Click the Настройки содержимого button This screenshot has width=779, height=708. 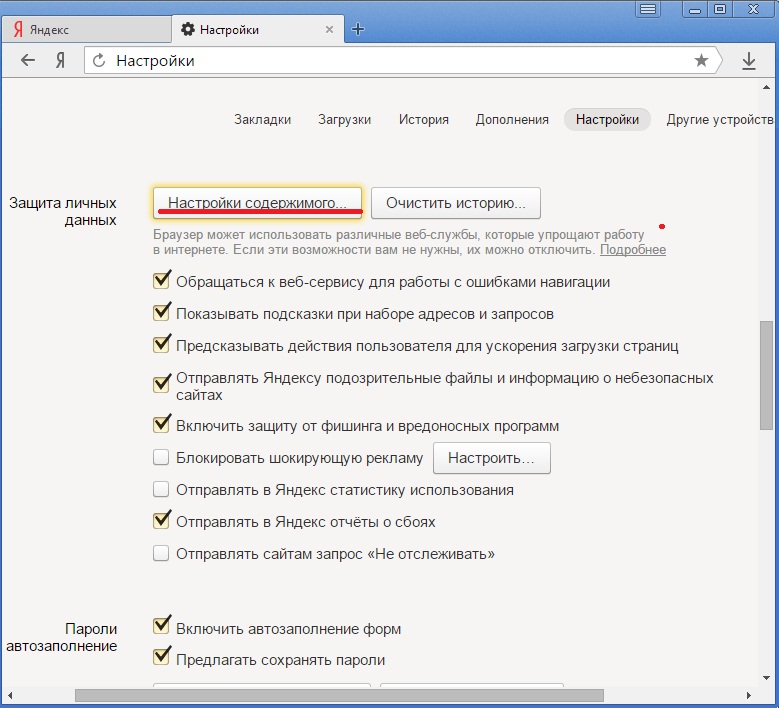click(x=257, y=203)
